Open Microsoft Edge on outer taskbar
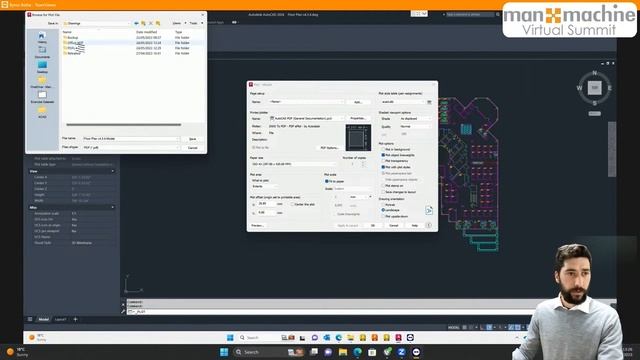 tap(358, 352)
